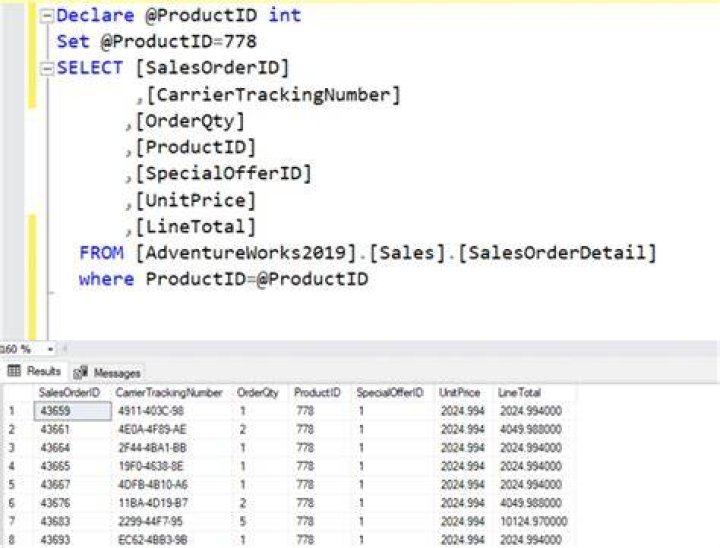Switch to the Messages tab
Viewport: 720px width, 548px height.
point(107,373)
